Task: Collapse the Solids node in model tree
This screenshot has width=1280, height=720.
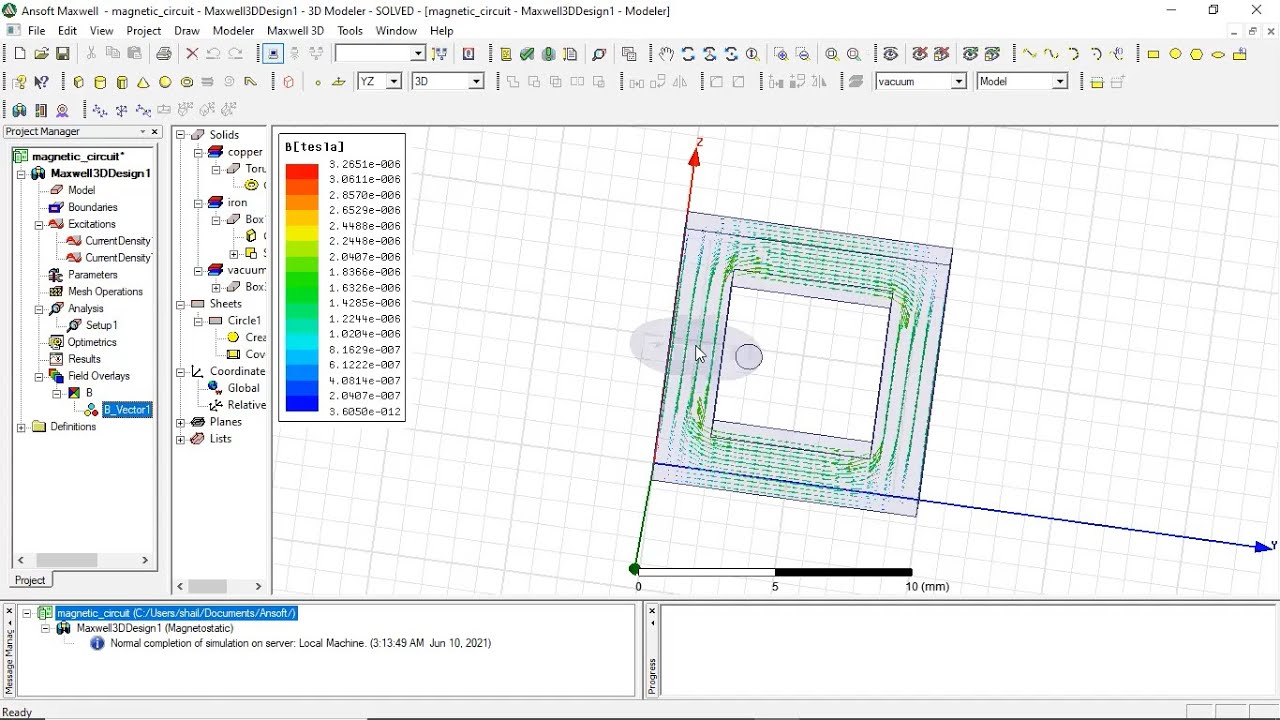Action: tap(181, 135)
